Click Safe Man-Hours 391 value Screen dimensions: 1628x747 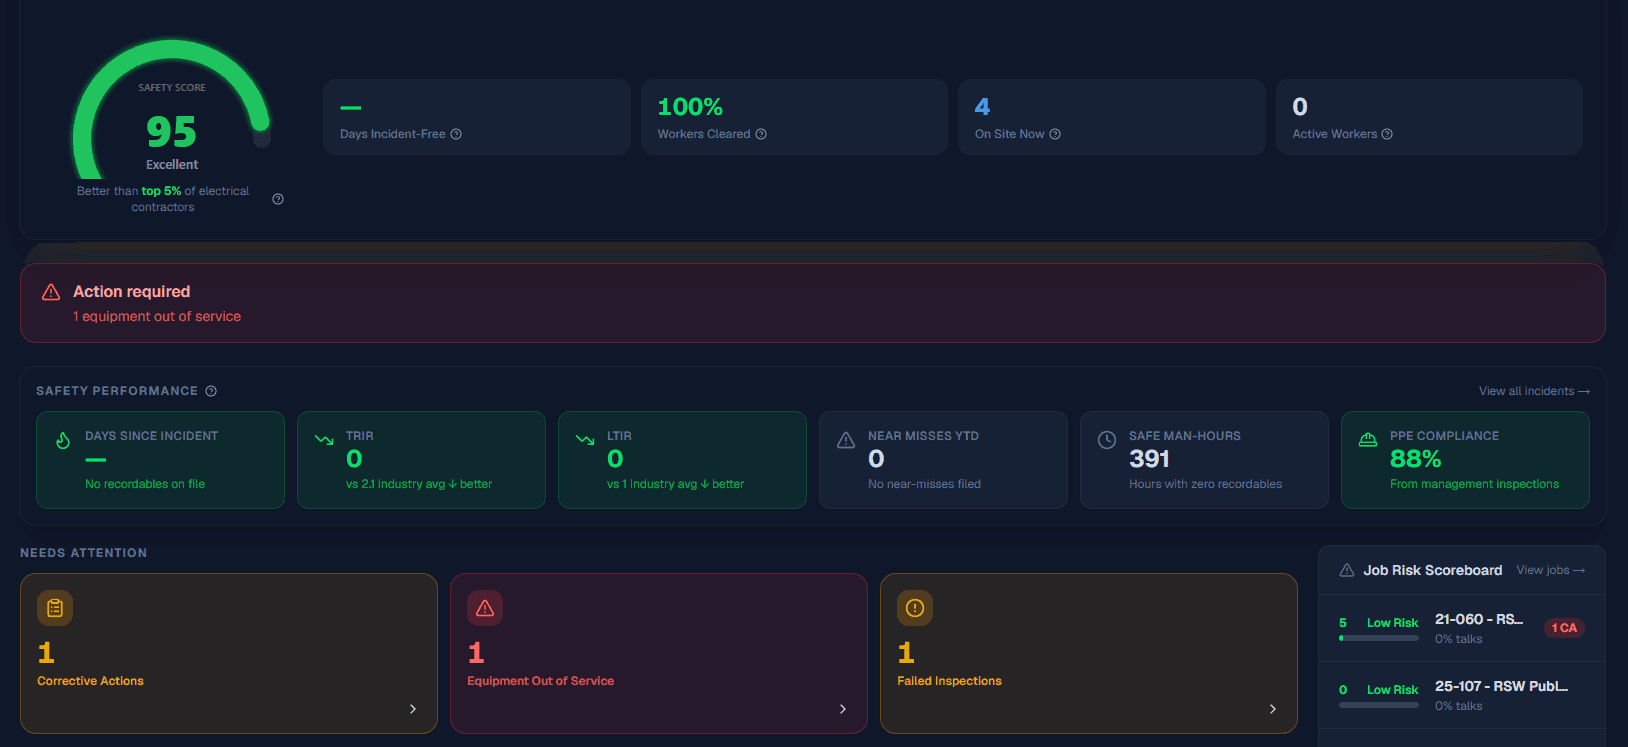(1149, 459)
